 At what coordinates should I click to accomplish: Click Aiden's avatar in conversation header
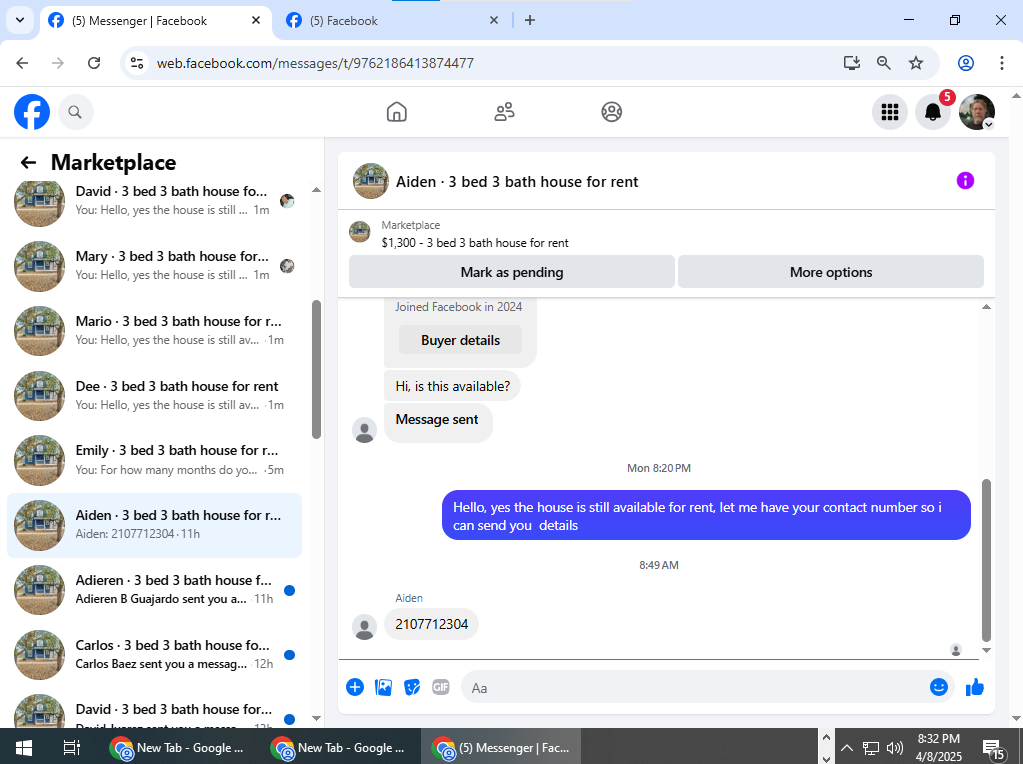[371, 181]
